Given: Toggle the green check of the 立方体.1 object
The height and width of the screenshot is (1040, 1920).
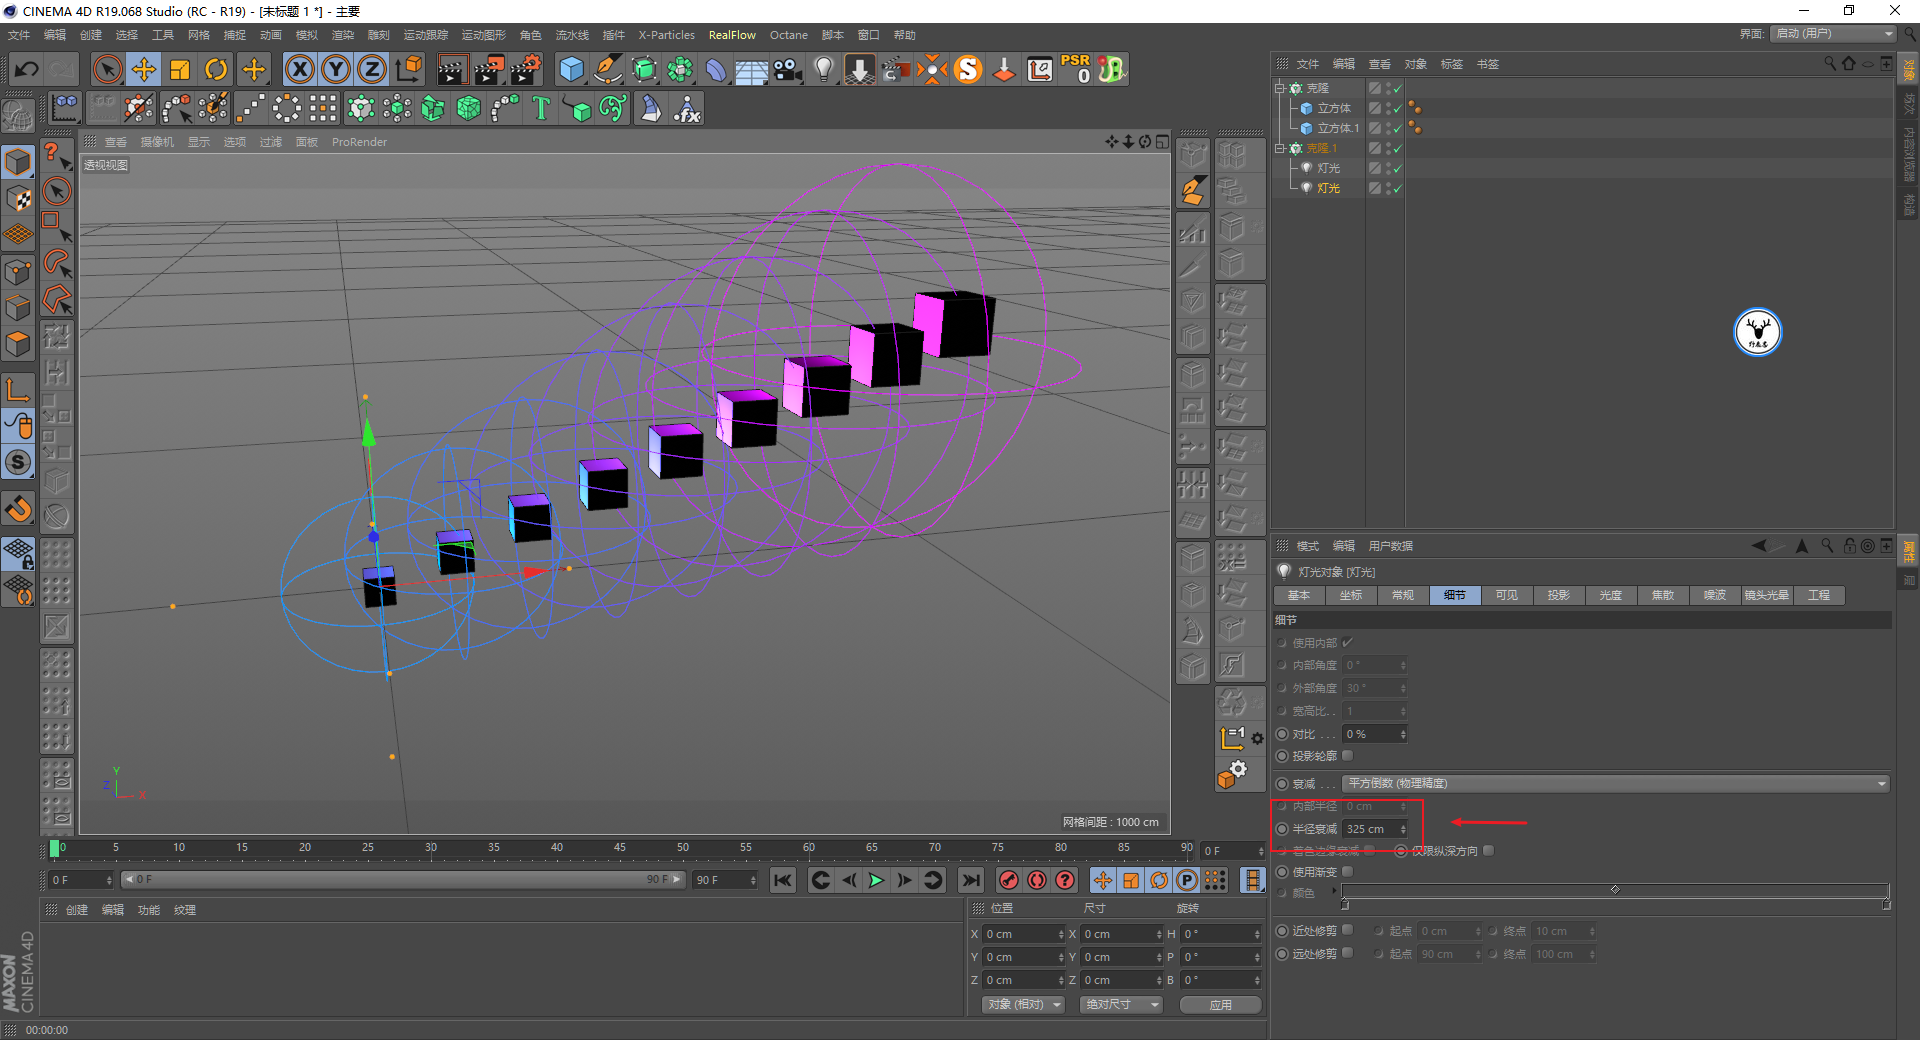Looking at the screenshot, I should point(1398,128).
